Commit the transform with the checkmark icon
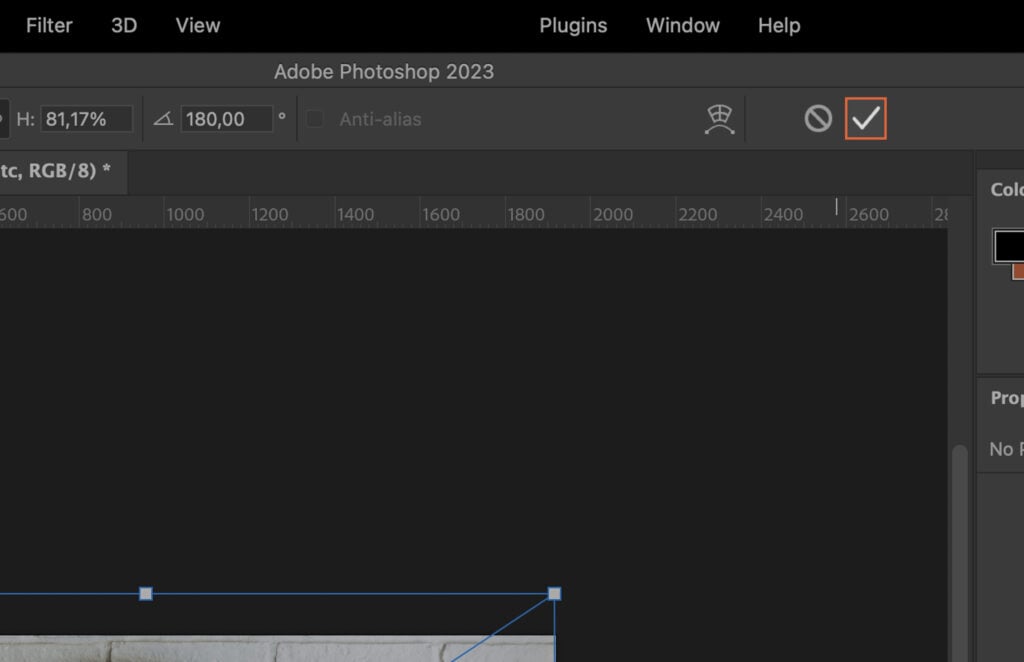This screenshot has width=1024, height=662. [866, 118]
